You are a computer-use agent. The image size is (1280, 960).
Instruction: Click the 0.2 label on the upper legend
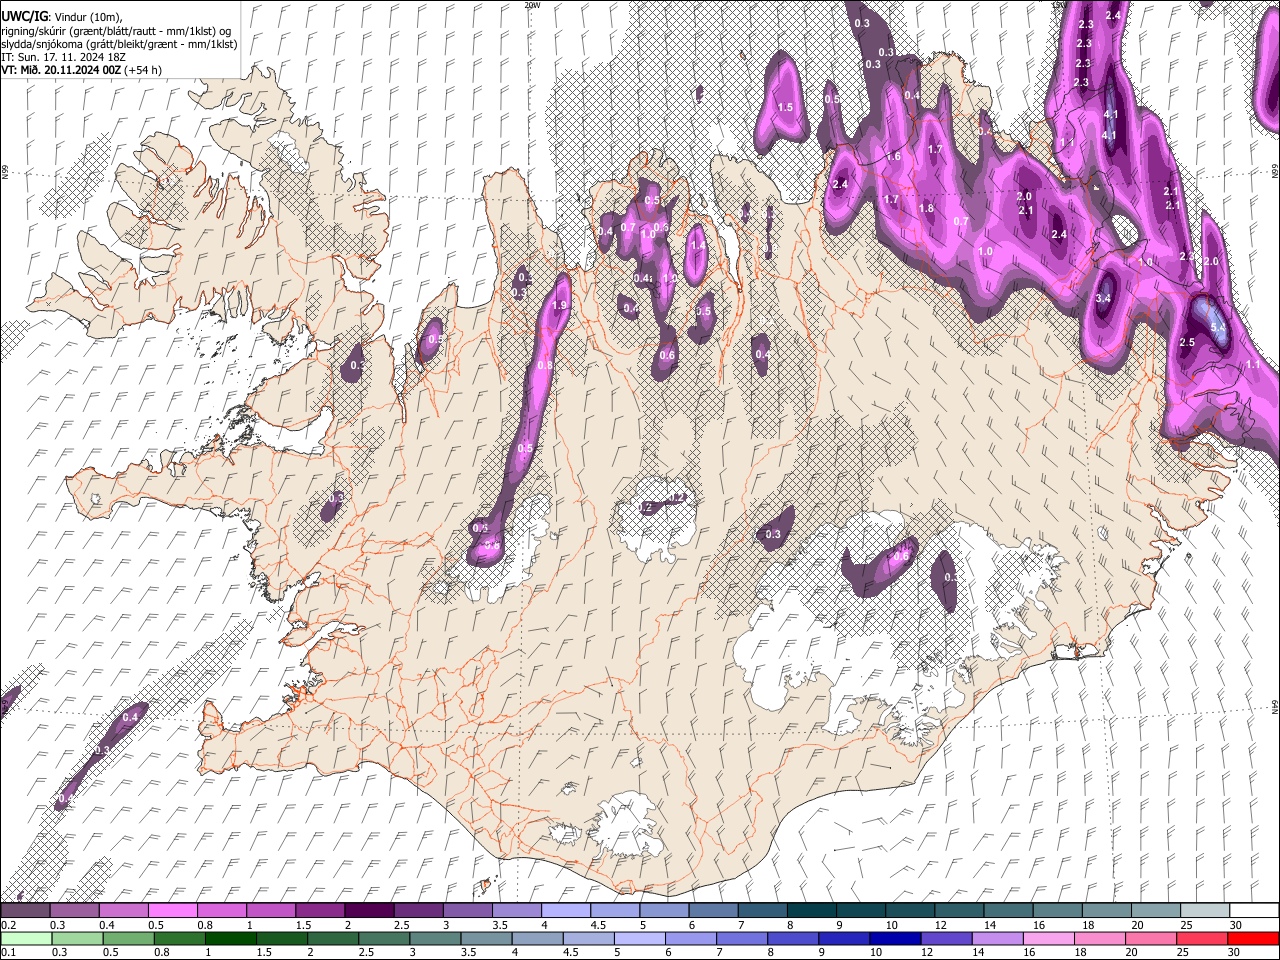click(9, 925)
